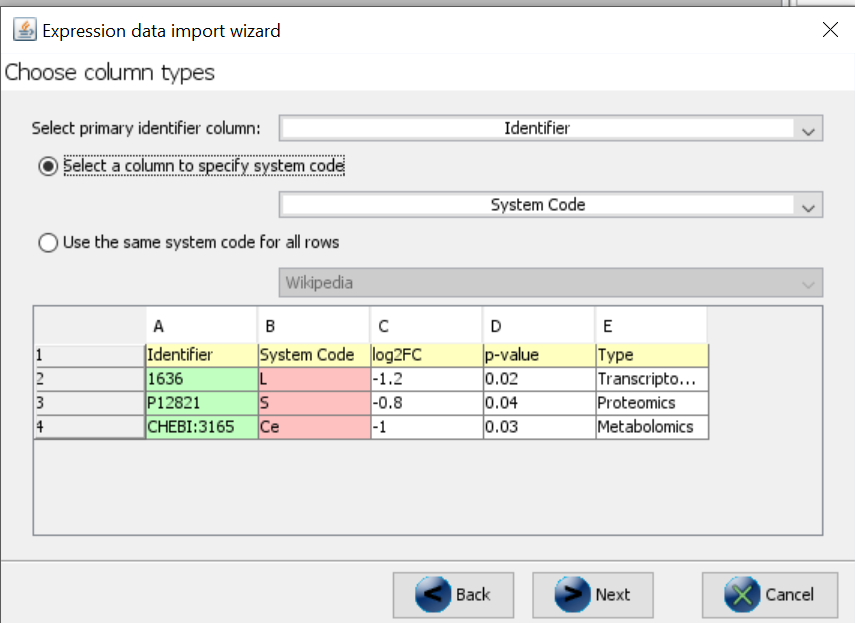The width and height of the screenshot is (855, 623).
Task: Close the Expression data import wizard
Action: (830, 29)
